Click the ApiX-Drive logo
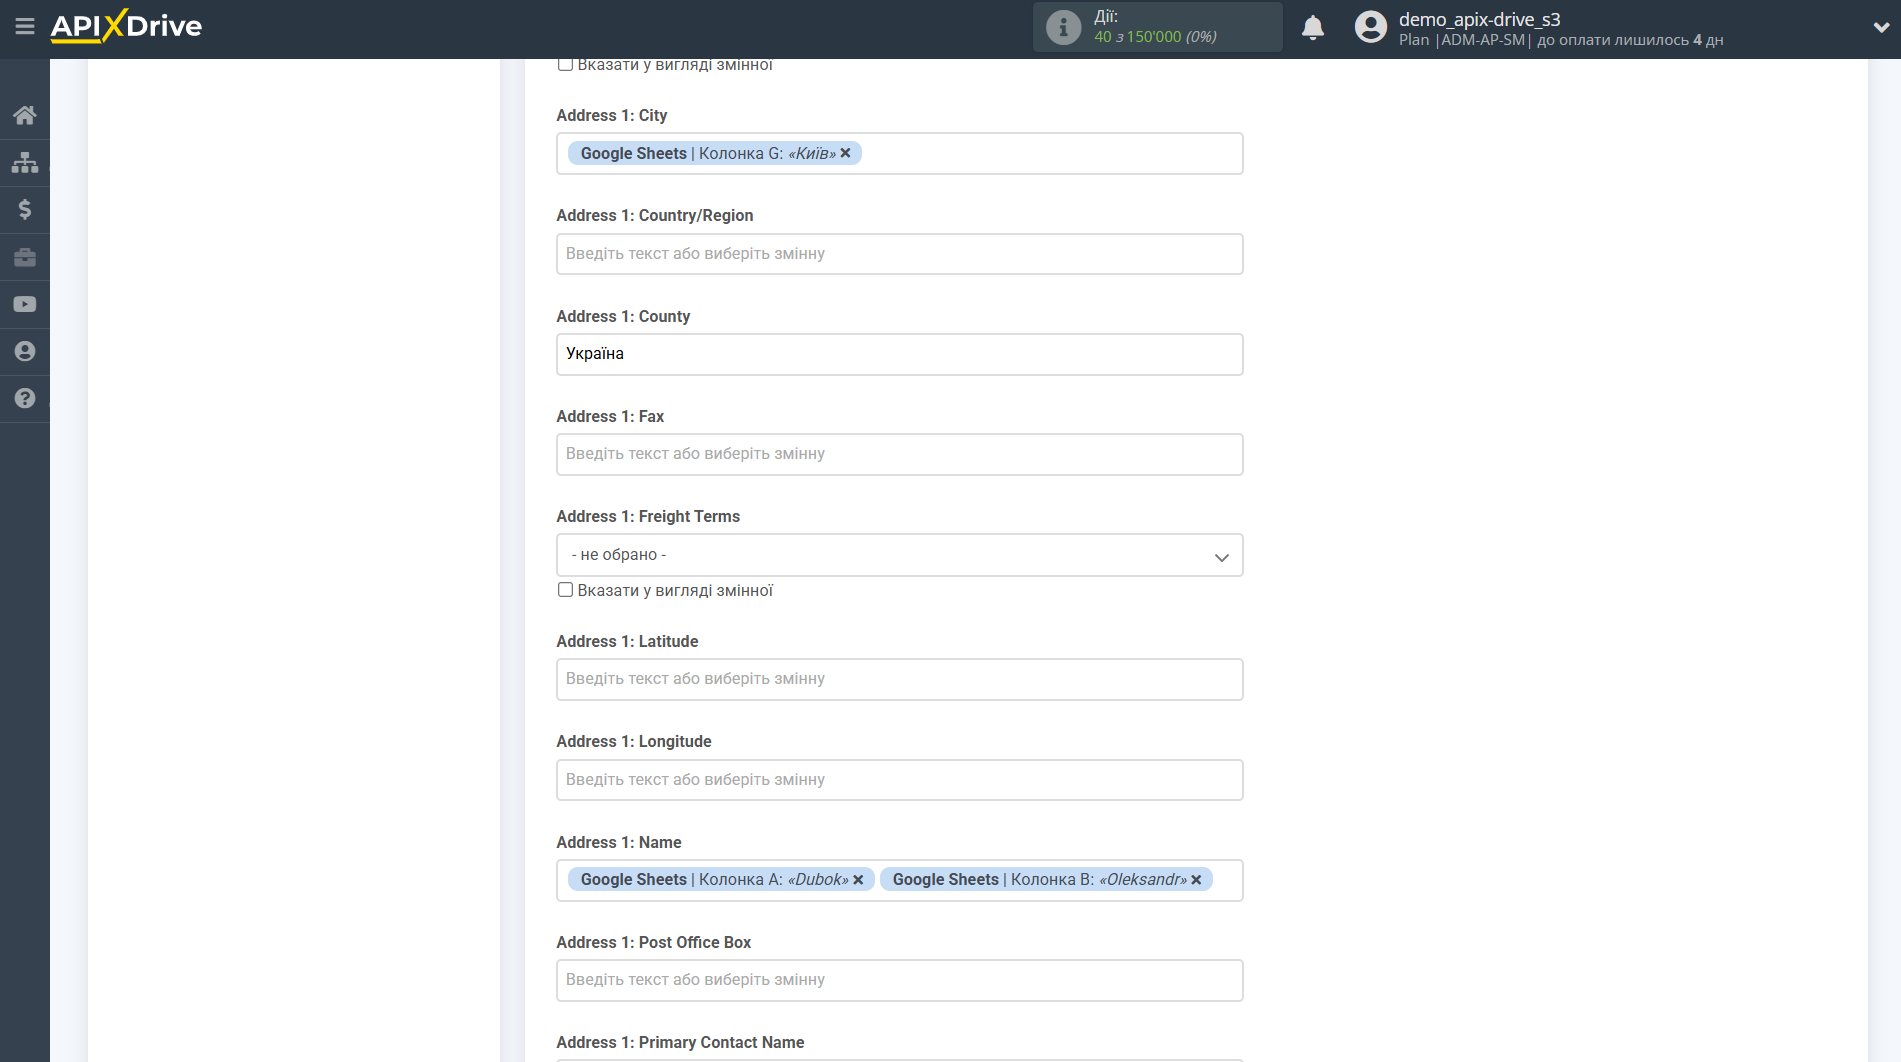1901x1062 pixels. coord(126,26)
